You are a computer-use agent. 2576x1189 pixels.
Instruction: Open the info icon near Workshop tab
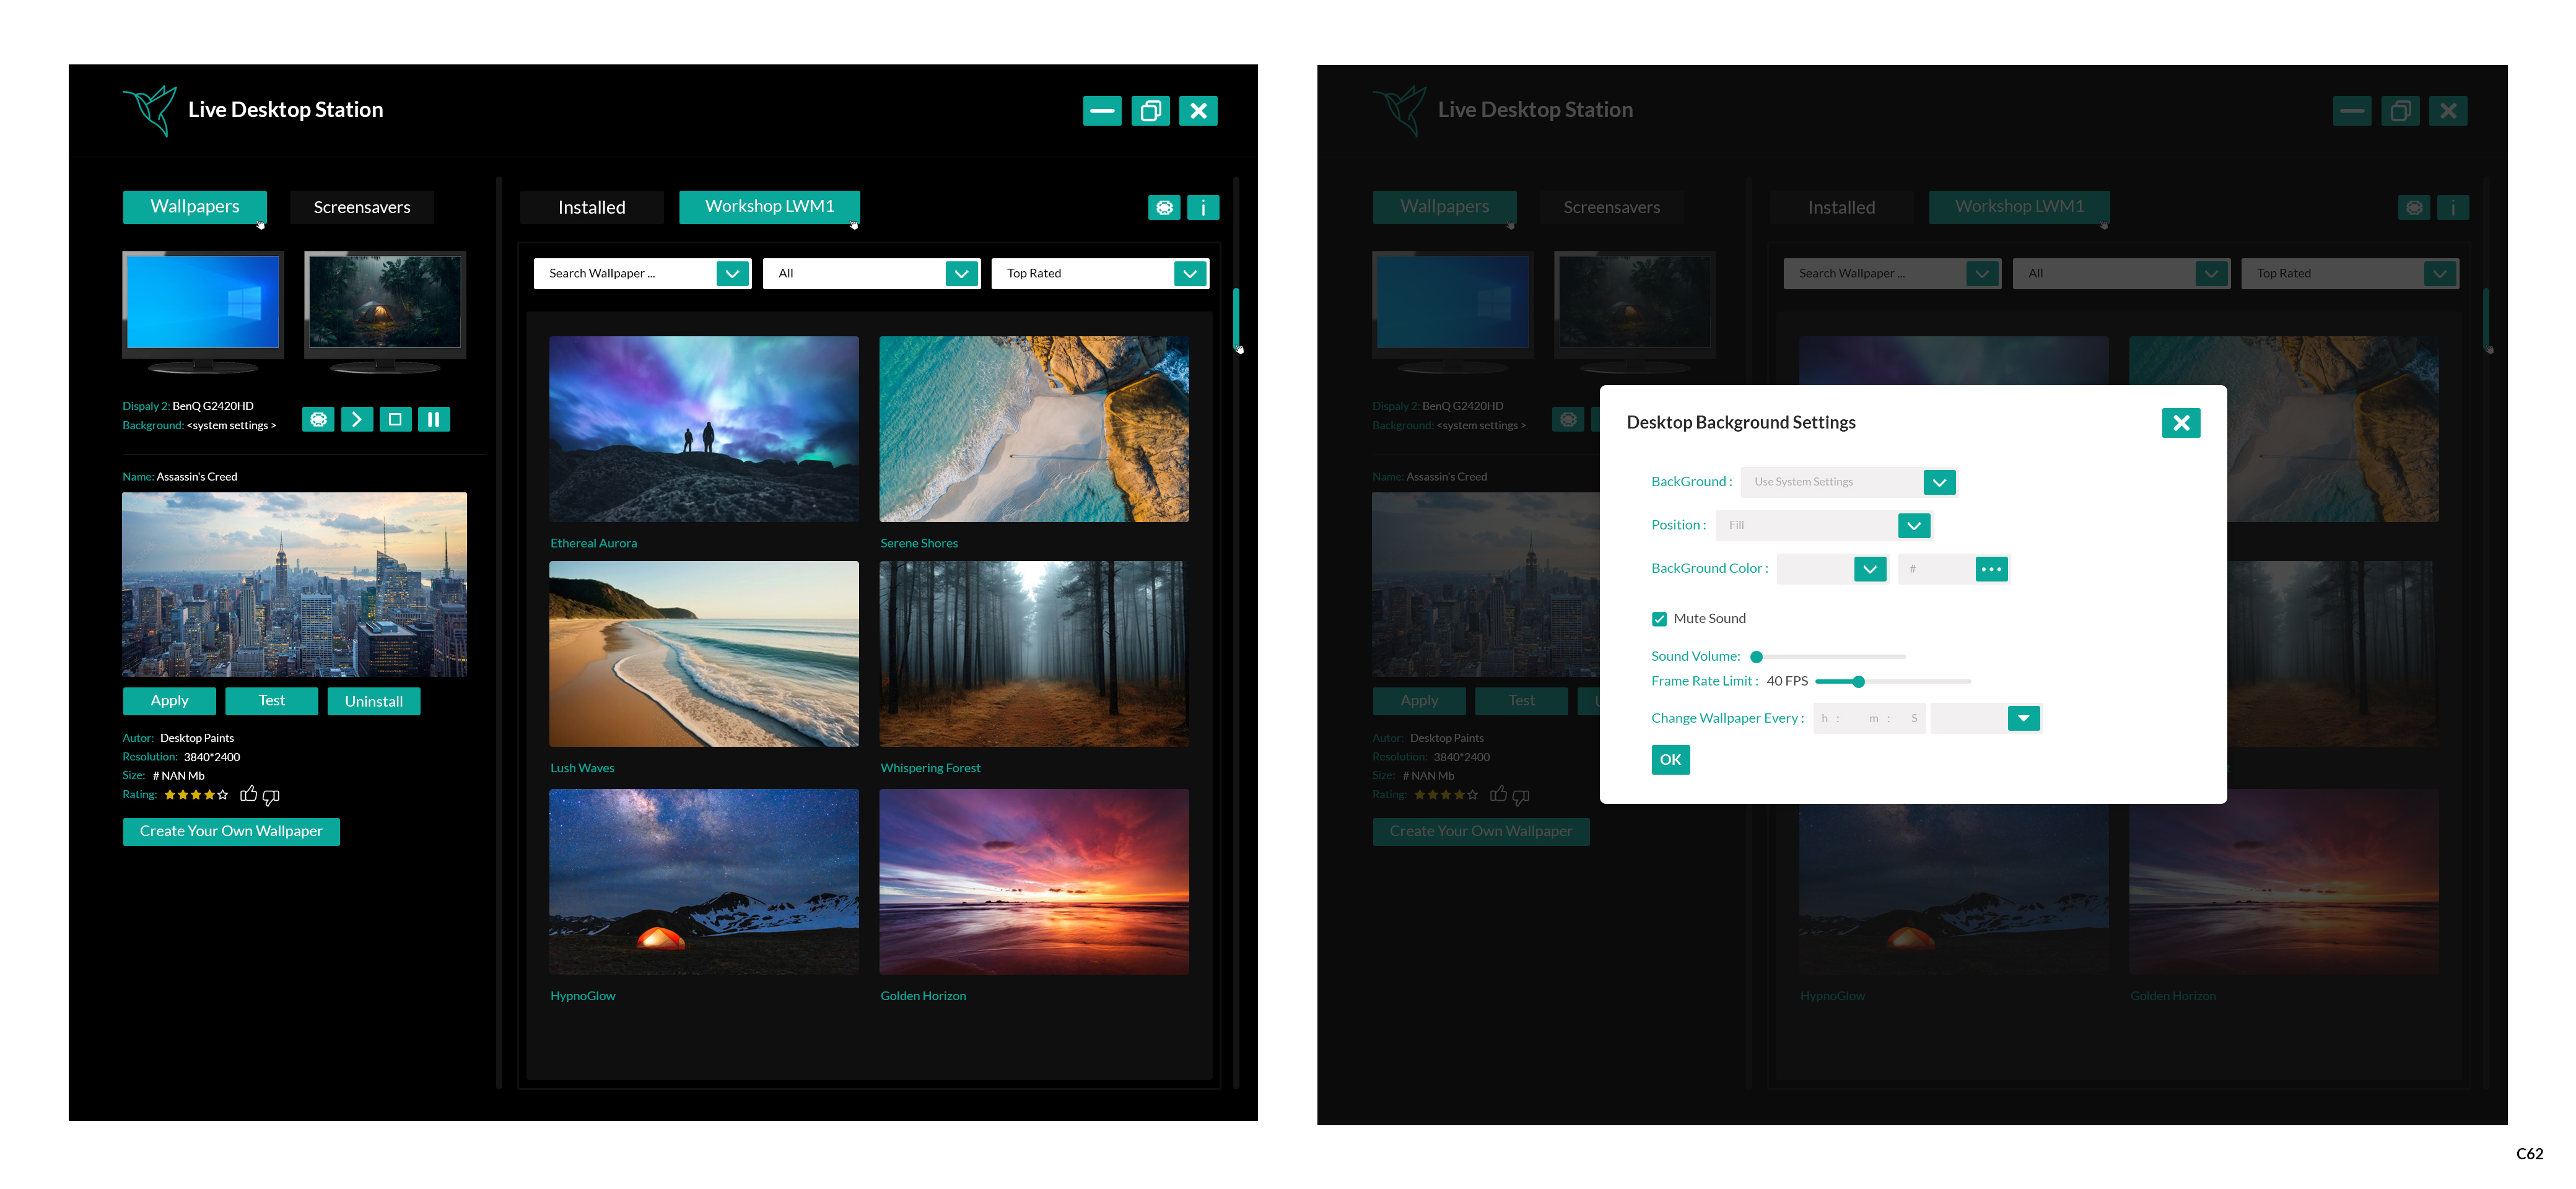point(1202,207)
